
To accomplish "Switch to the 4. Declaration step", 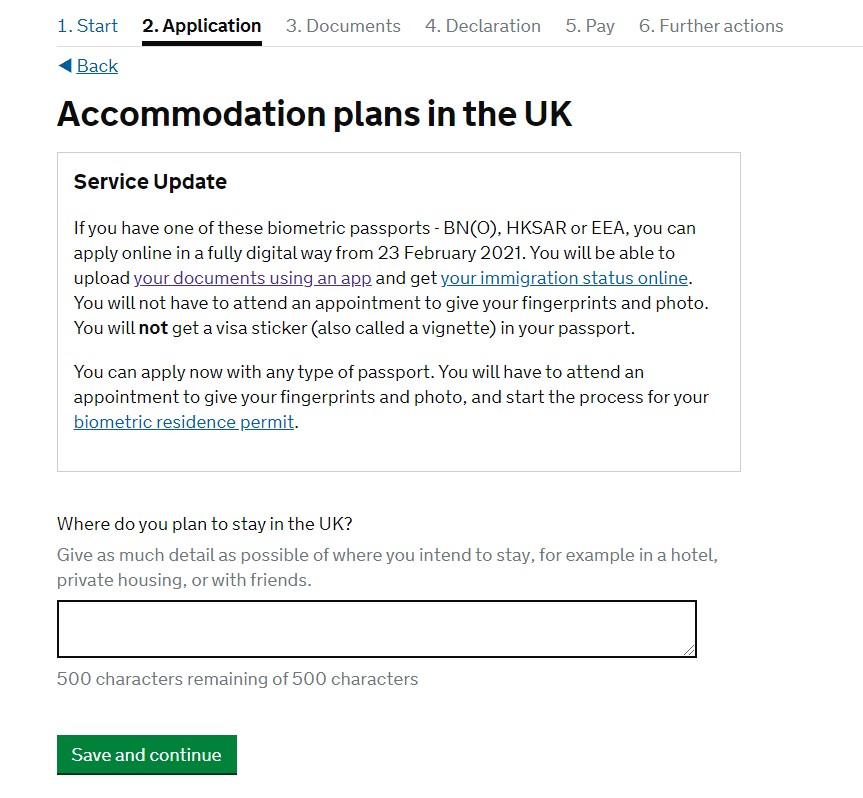I will pyautogui.click(x=482, y=26).
